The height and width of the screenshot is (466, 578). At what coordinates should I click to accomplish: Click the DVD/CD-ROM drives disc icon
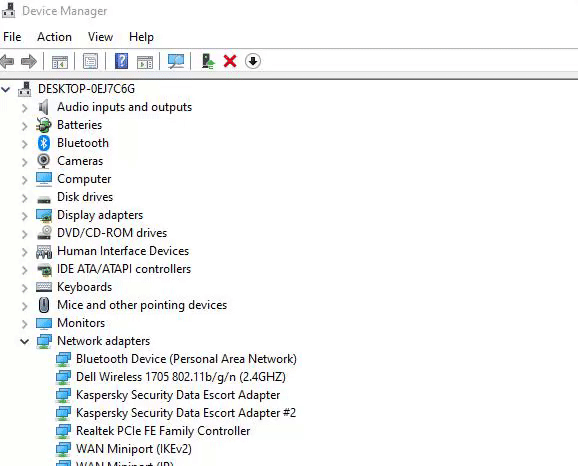pyautogui.click(x=44, y=233)
